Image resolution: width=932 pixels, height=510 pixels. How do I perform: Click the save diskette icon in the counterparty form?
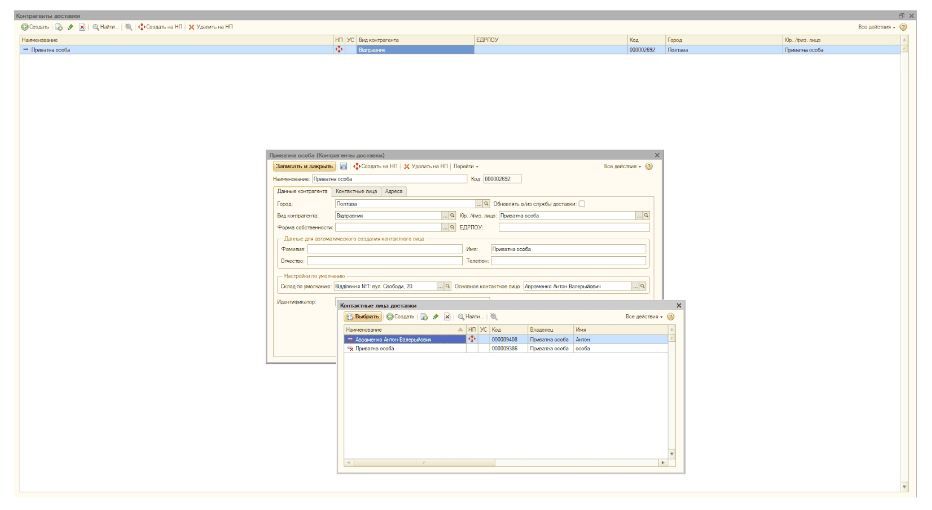344,166
